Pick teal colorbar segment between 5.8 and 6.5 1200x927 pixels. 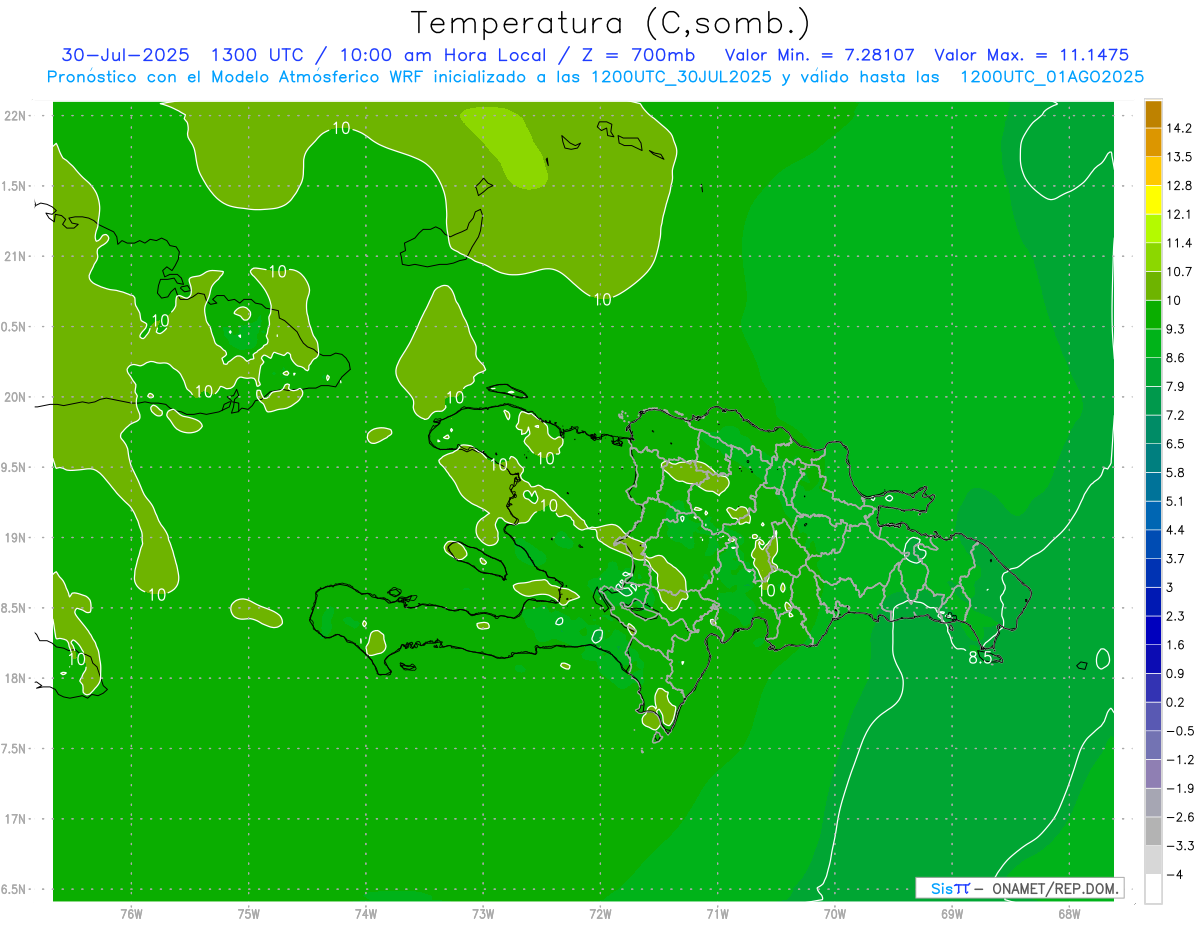tap(1153, 458)
